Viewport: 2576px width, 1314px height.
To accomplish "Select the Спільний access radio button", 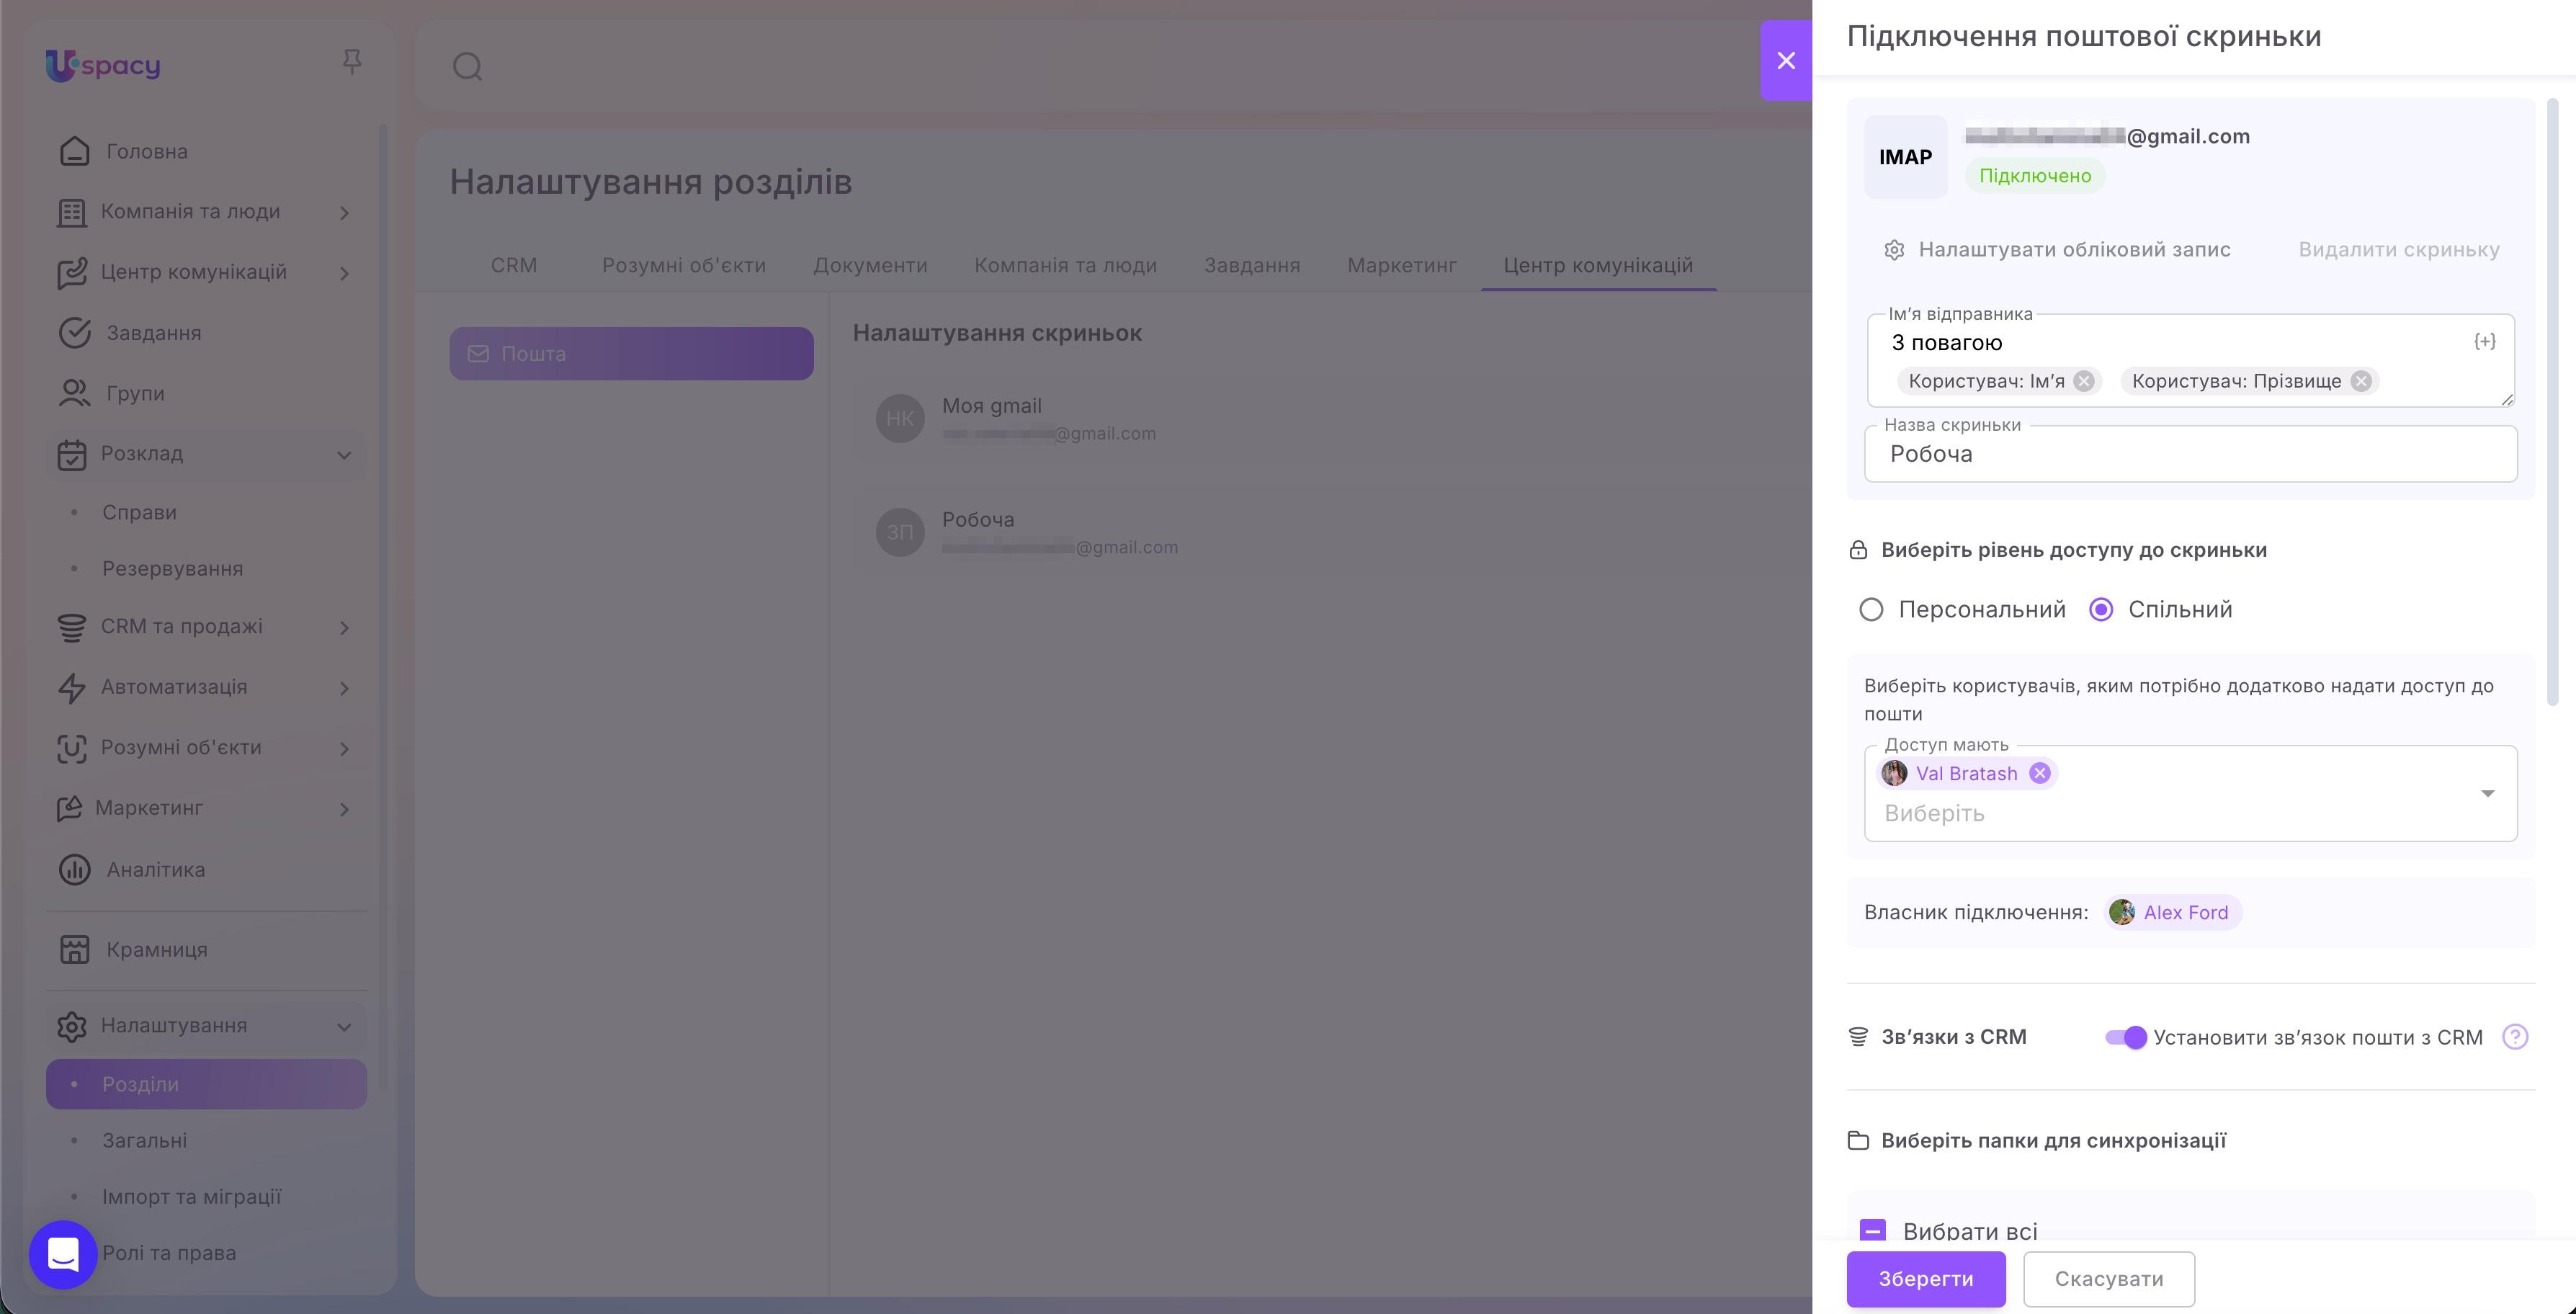I will pyautogui.click(x=2100, y=610).
